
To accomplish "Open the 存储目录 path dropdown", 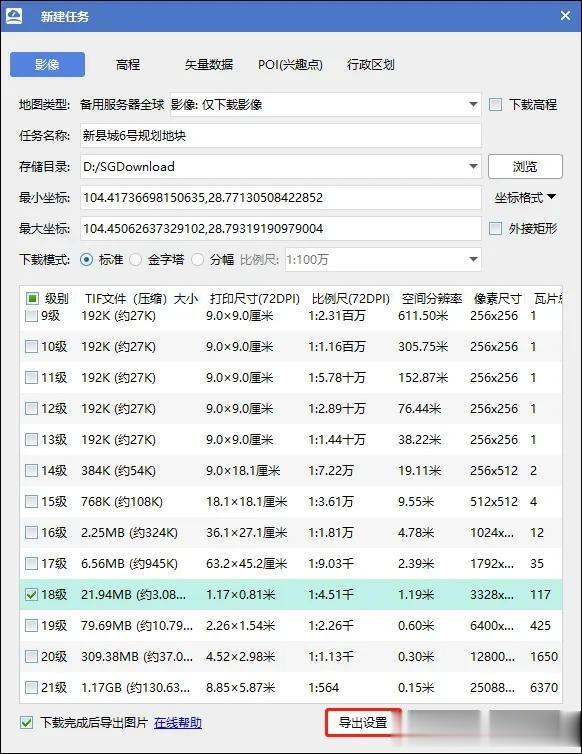I will click(473, 166).
